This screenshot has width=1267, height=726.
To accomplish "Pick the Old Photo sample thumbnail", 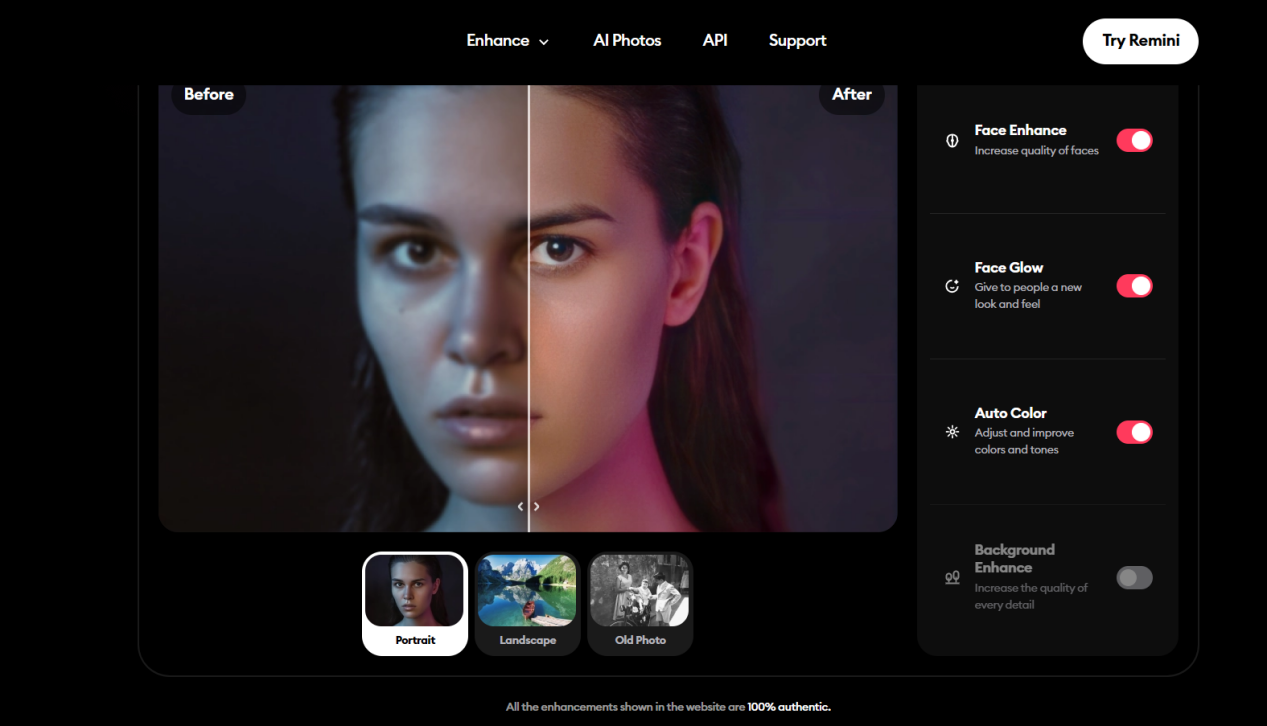I will (x=640, y=603).
